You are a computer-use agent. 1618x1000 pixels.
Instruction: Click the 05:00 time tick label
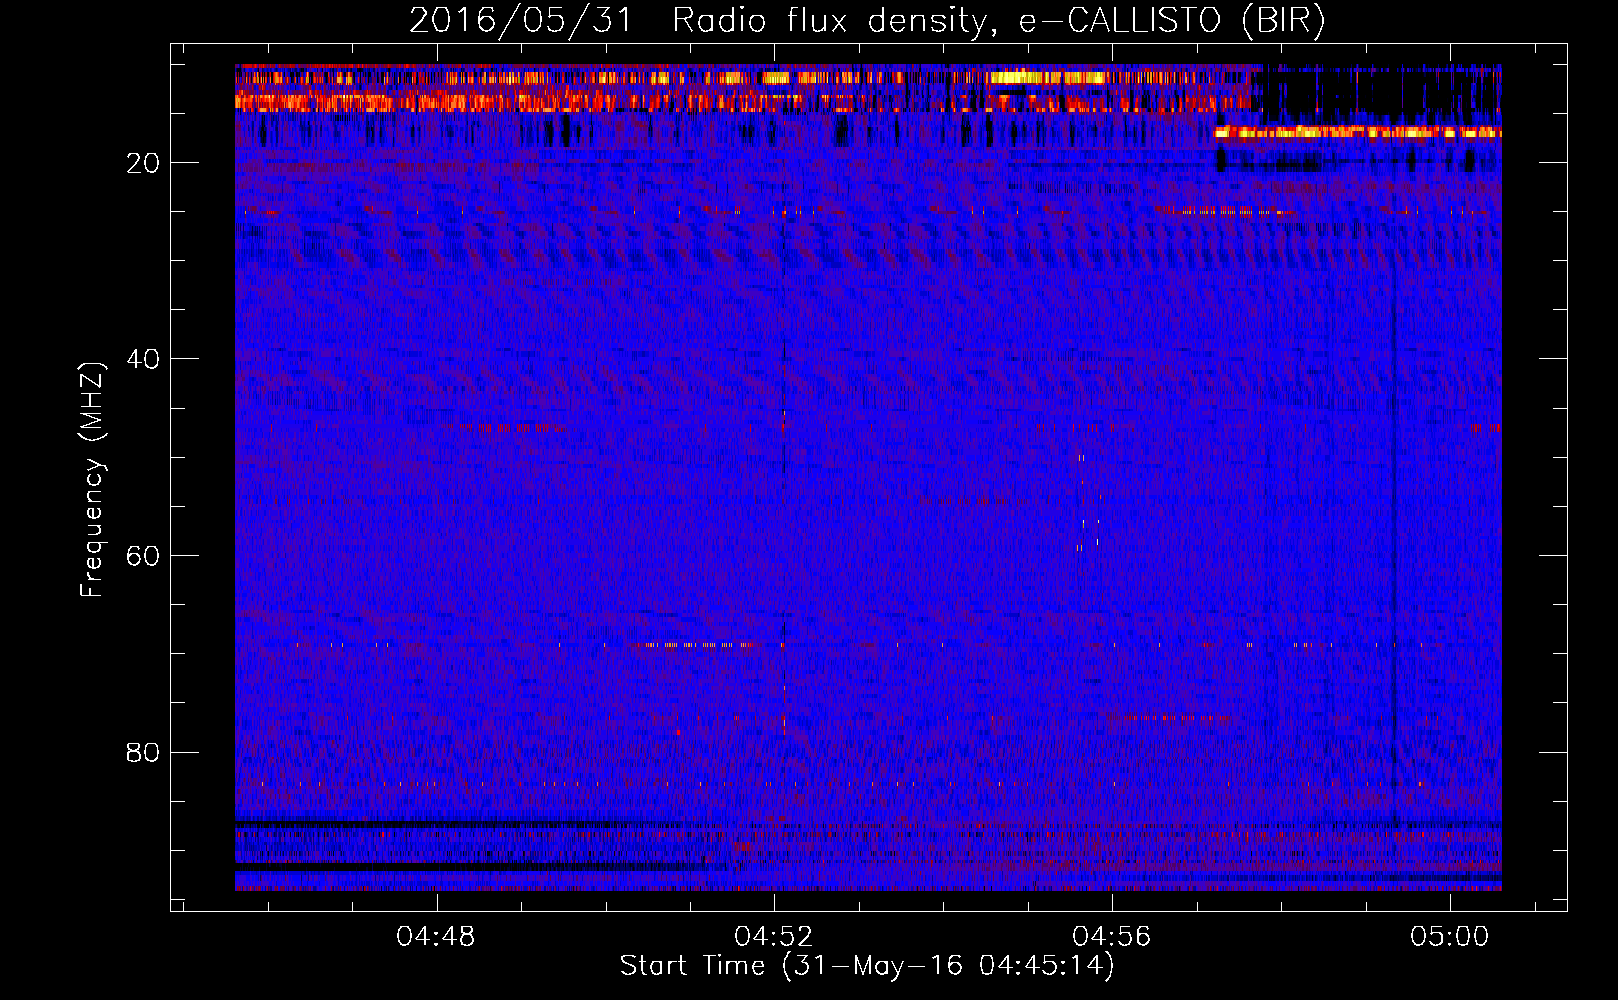[1450, 937]
